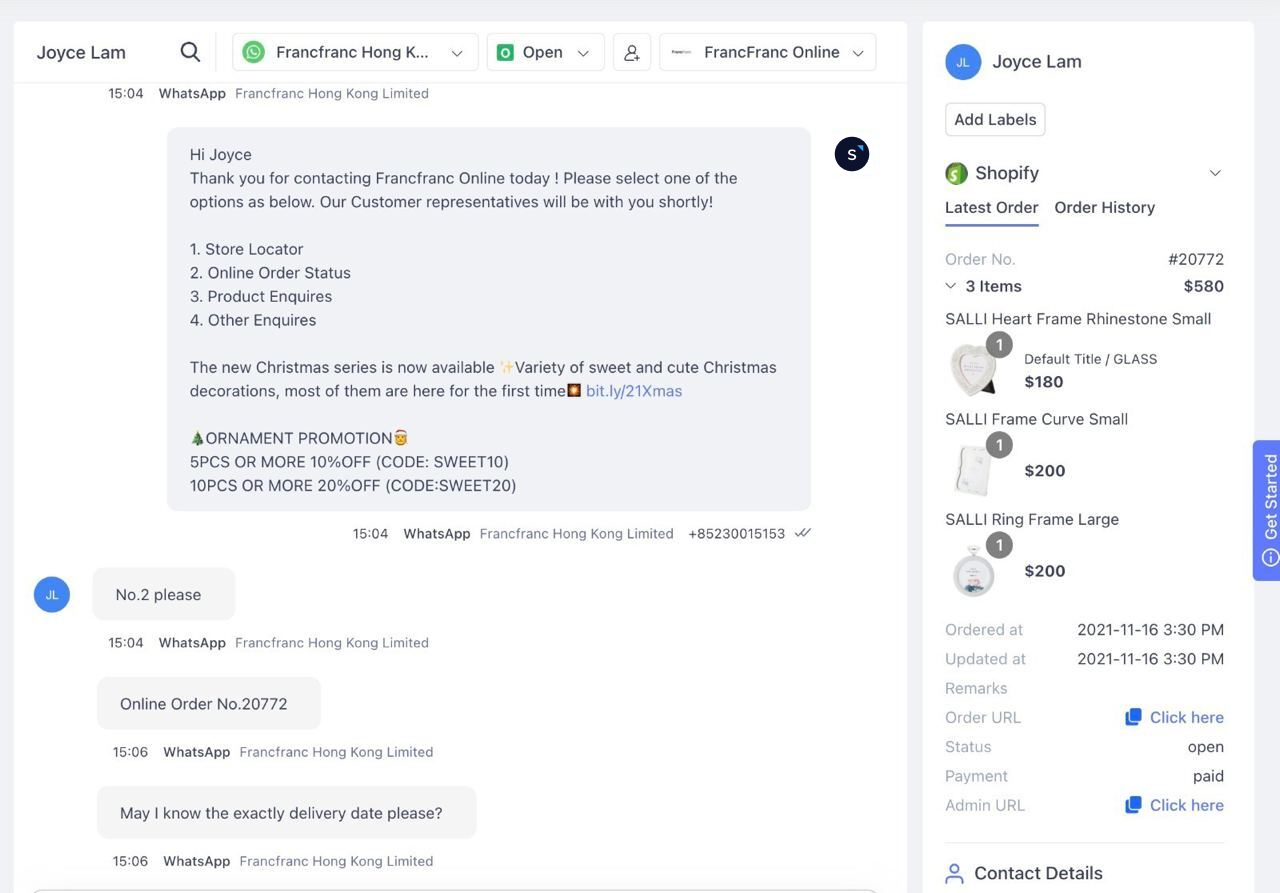Click the copy icon beside Order URL
The width and height of the screenshot is (1280, 893).
pos(1133,717)
